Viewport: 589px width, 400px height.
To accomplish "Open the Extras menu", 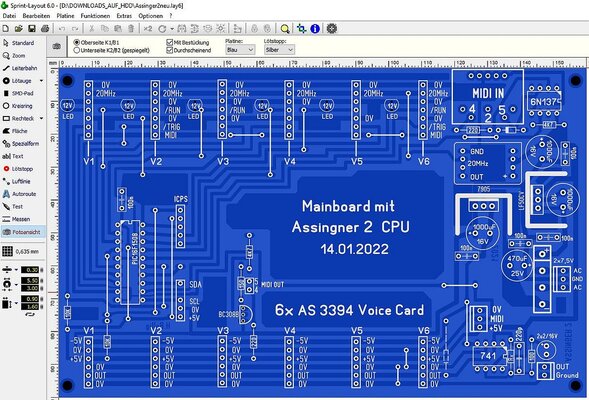I will [124, 16].
